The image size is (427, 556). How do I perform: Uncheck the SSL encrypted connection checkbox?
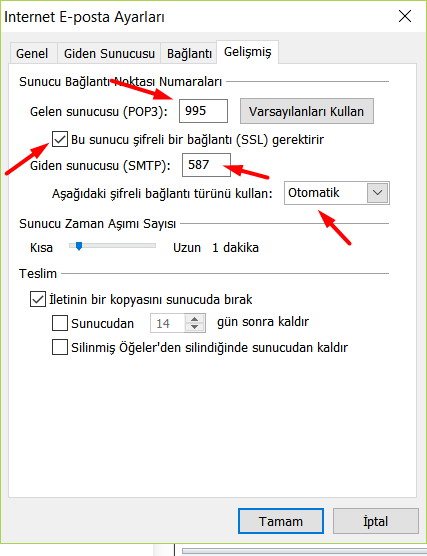point(60,139)
